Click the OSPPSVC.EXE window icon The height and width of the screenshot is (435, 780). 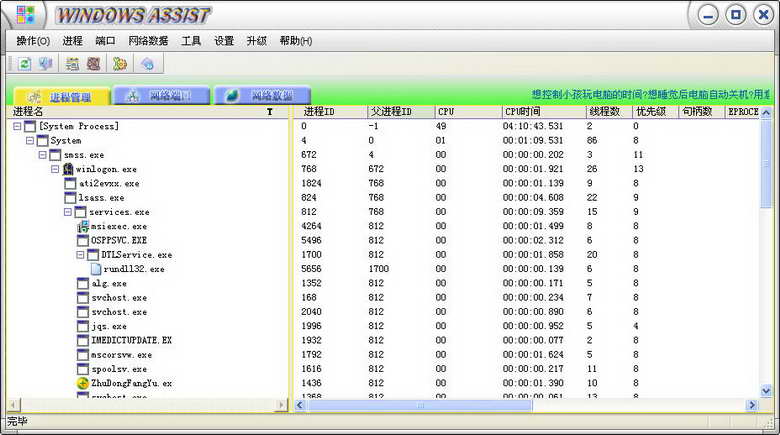click(83, 241)
